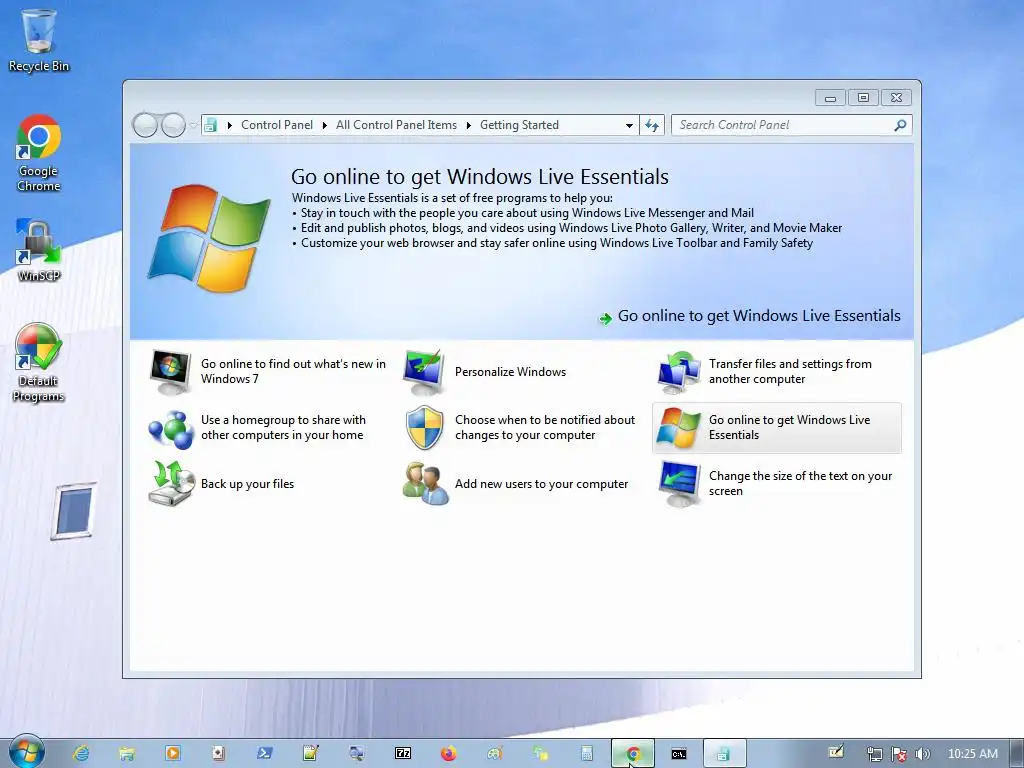Open Action Center flag tray icon
The width and height of the screenshot is (1024, 768).
click(x=899, y=754)
